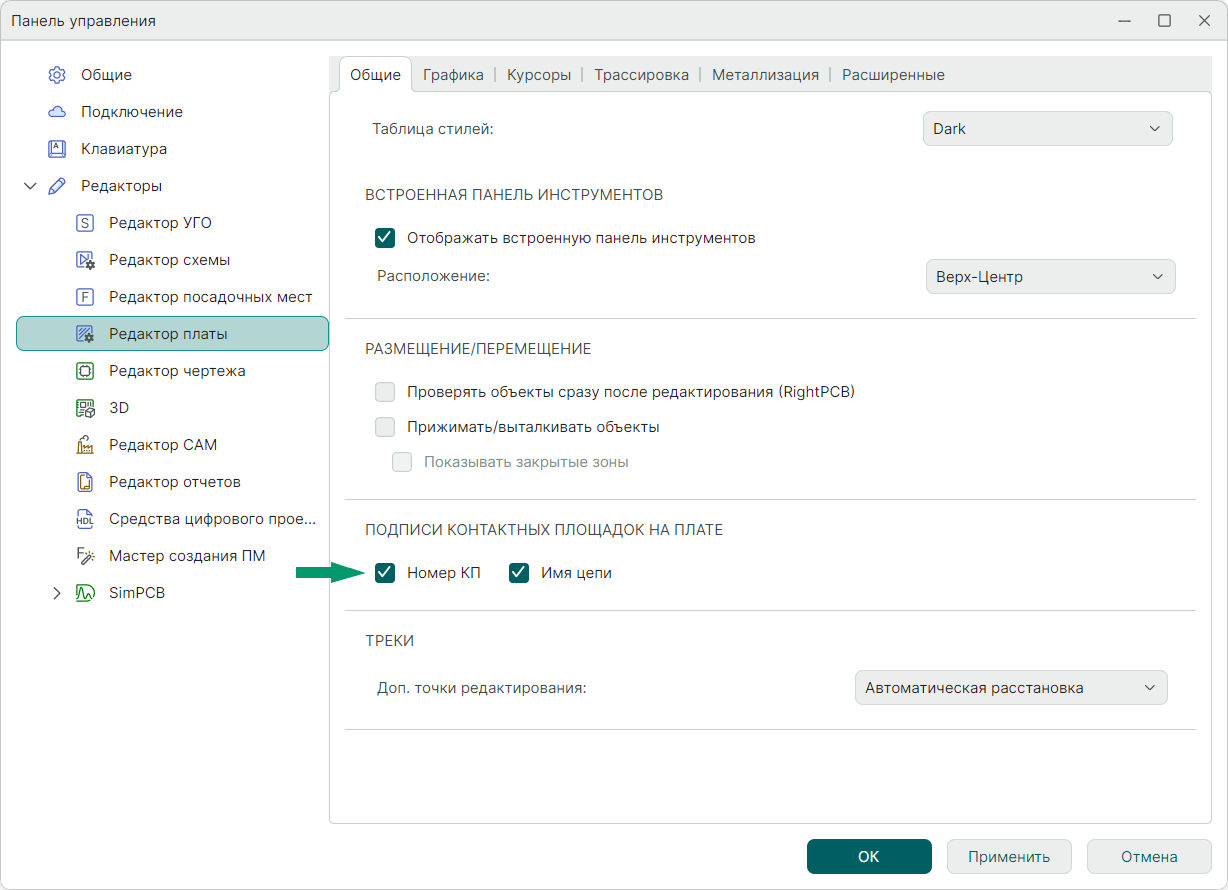Screen dimensions: 1228x890
Task: Switch to the Трассировка tab
Action: point(641,75)
